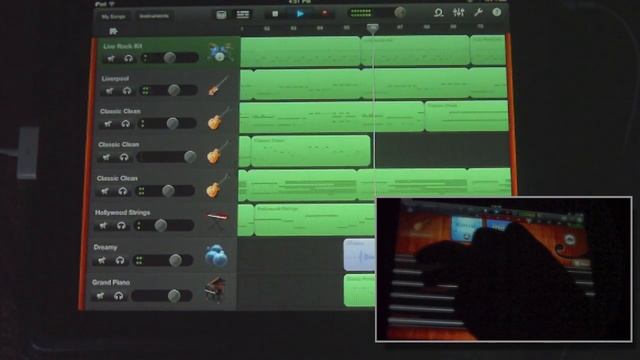Switch to the tracks view
640x360 pixels.
pos(242,15)
